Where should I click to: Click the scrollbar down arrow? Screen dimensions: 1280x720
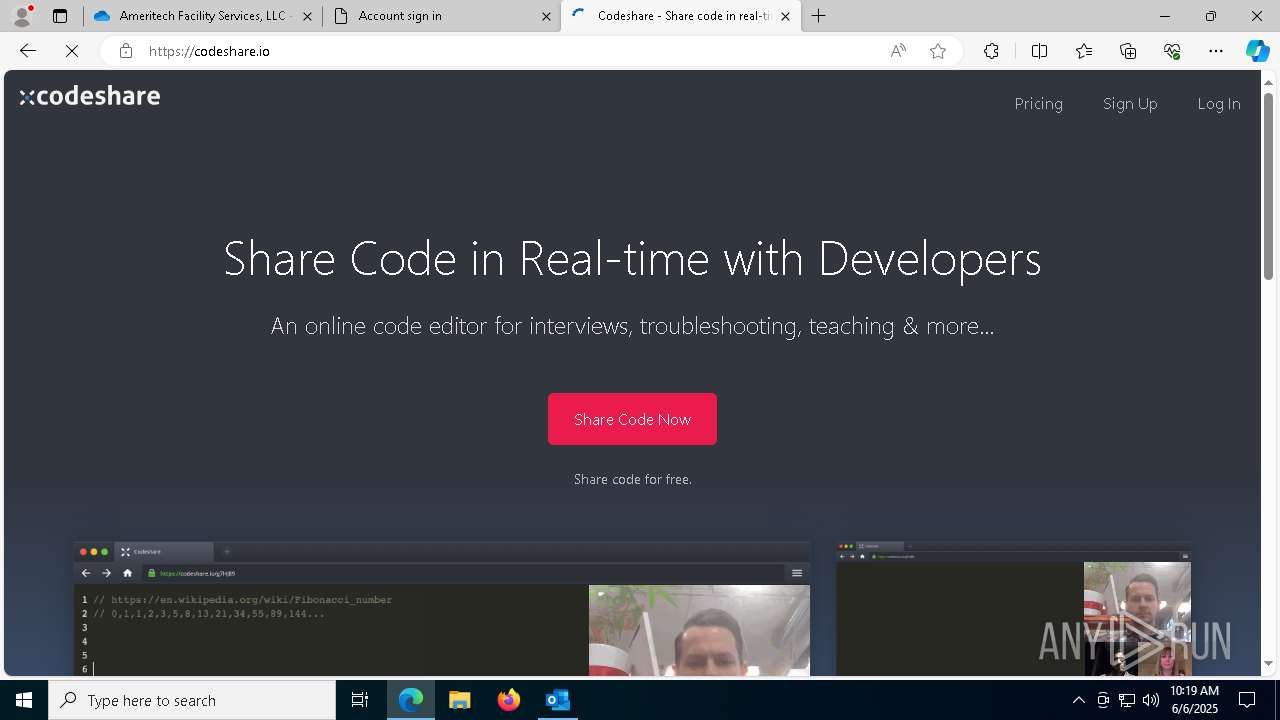click(1269, 664)
